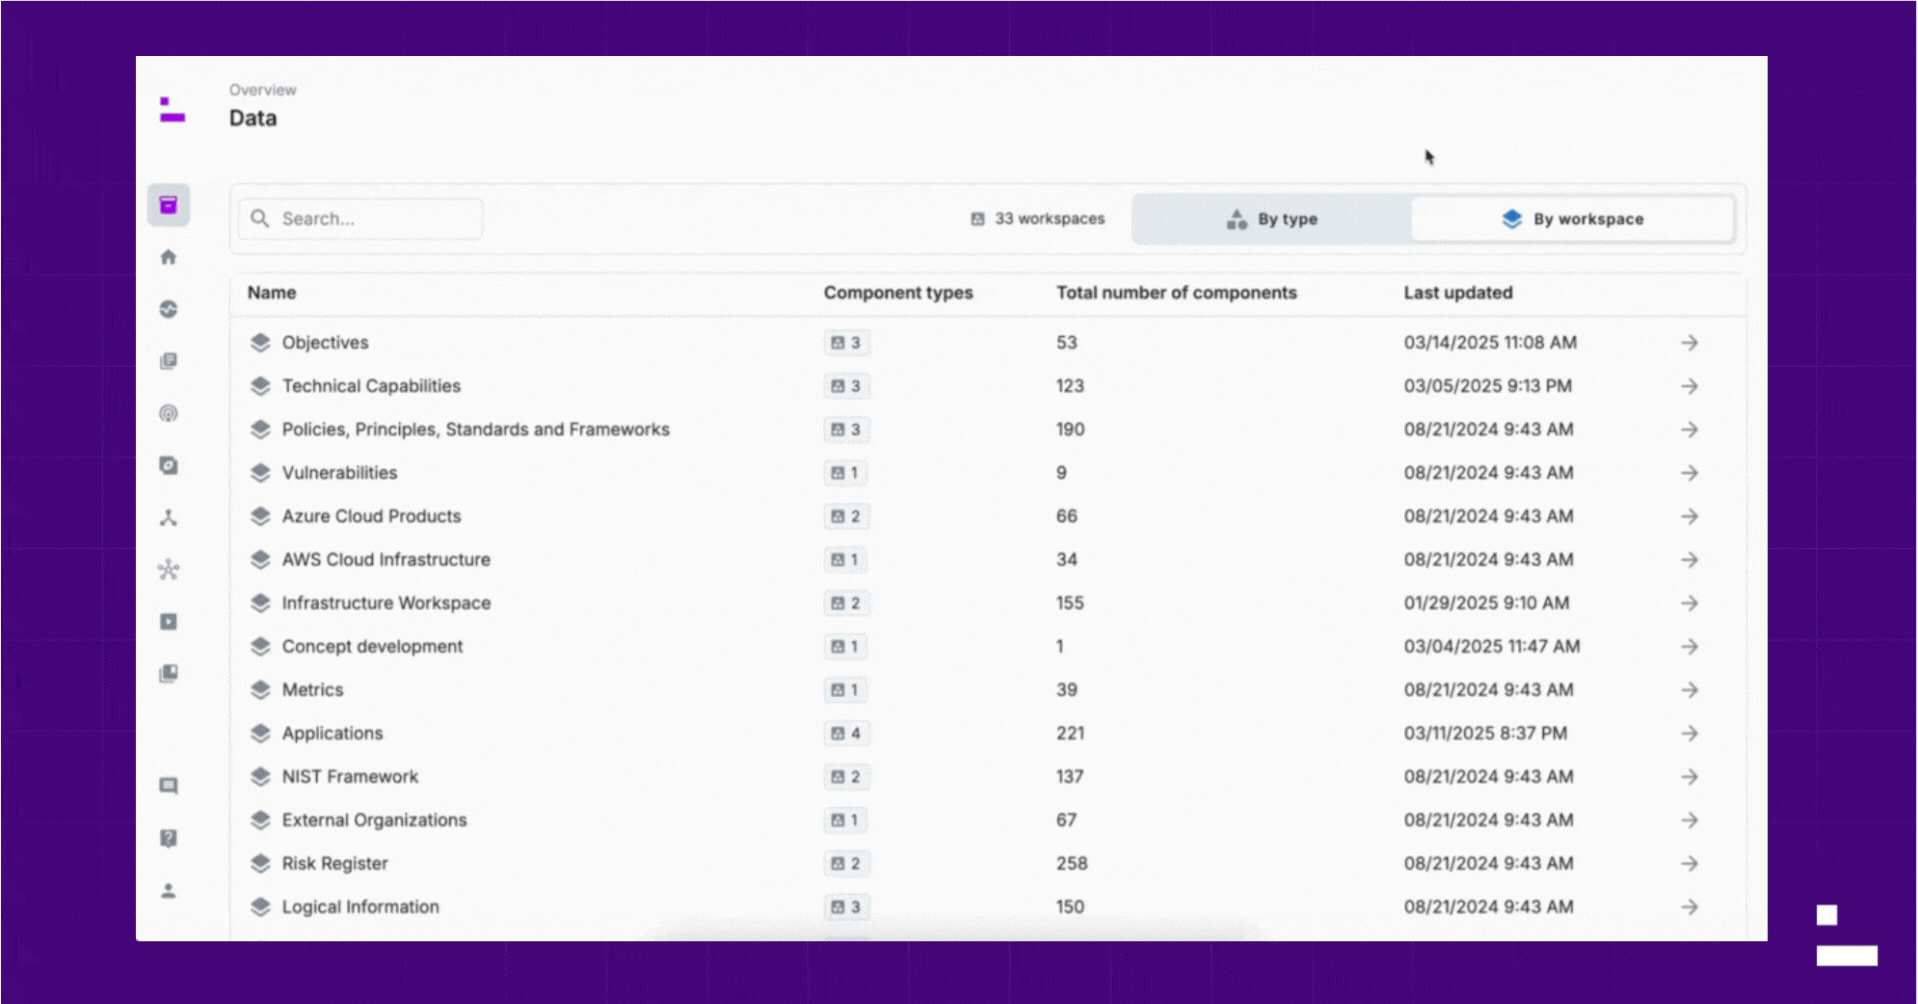Select External Organizations name
1918x1004 pixels.
(x=374, y=820)
